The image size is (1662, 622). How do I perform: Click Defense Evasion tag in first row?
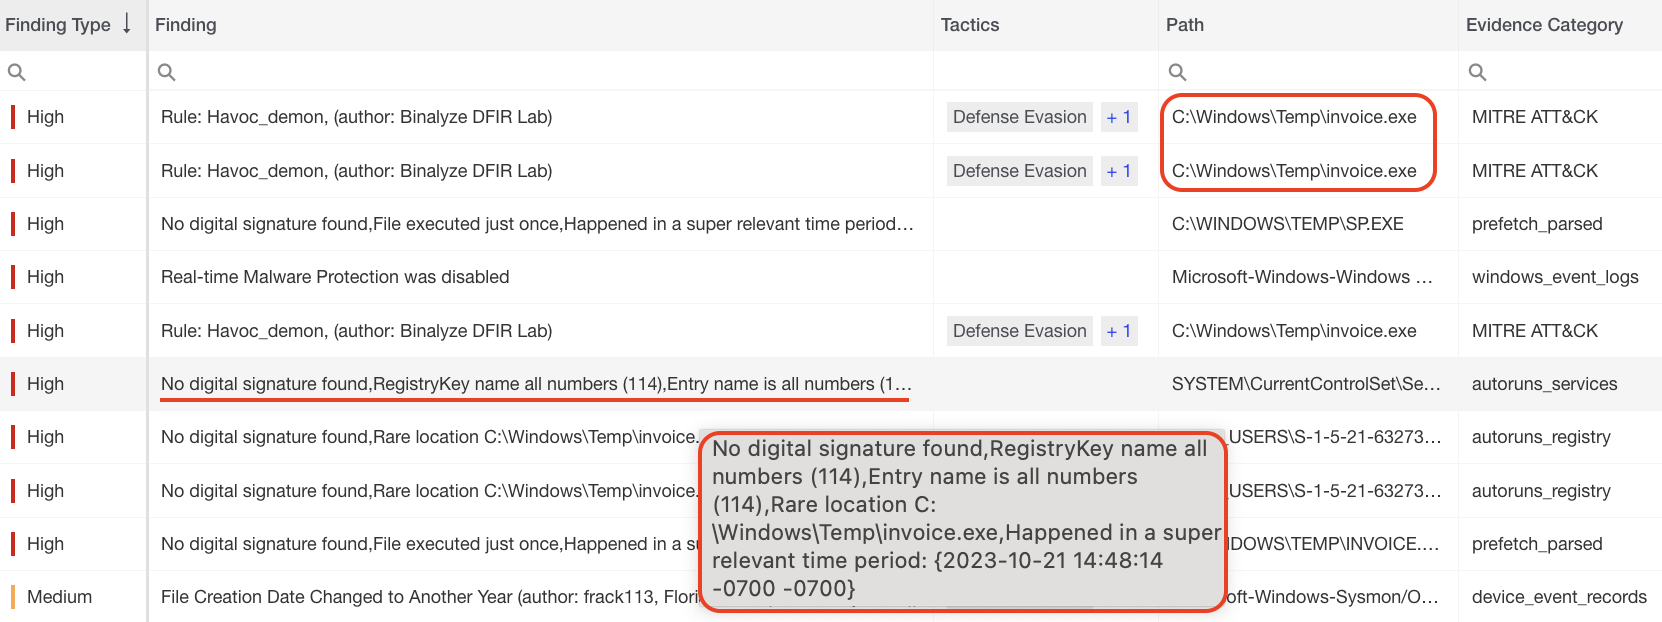point(1019,117)
